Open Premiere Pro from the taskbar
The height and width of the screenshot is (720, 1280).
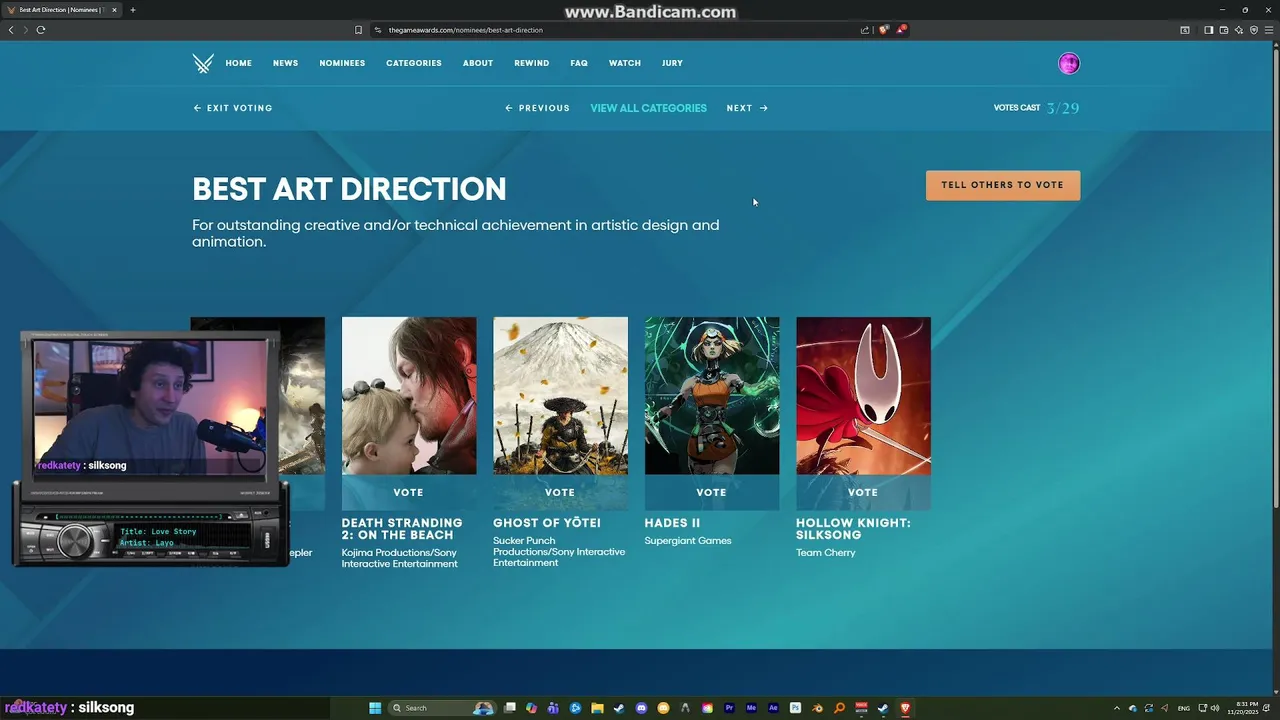[729, 708]
